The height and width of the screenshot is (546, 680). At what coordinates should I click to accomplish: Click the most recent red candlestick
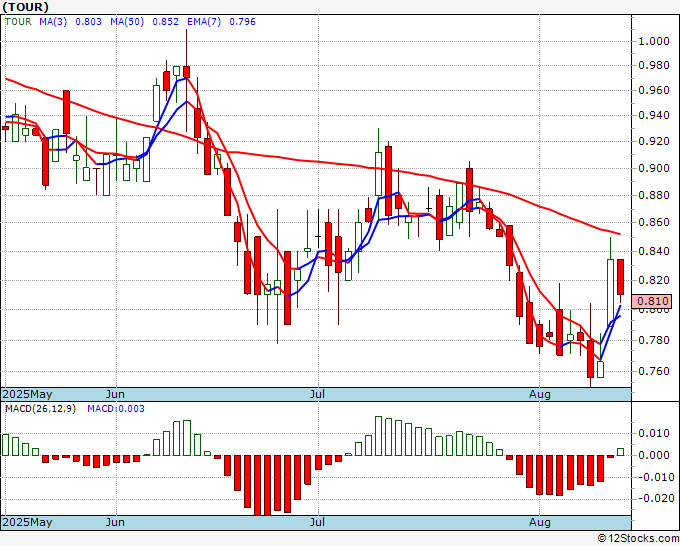coord(621,277)
